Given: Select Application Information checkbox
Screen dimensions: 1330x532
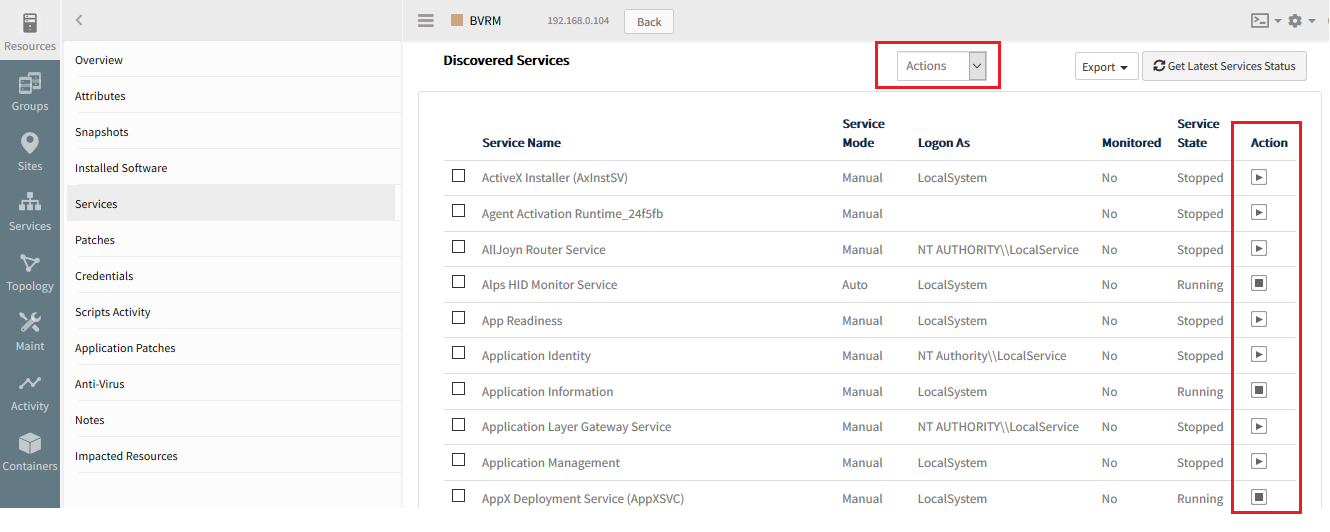Looking at the screenshot, I should [459, 389].
